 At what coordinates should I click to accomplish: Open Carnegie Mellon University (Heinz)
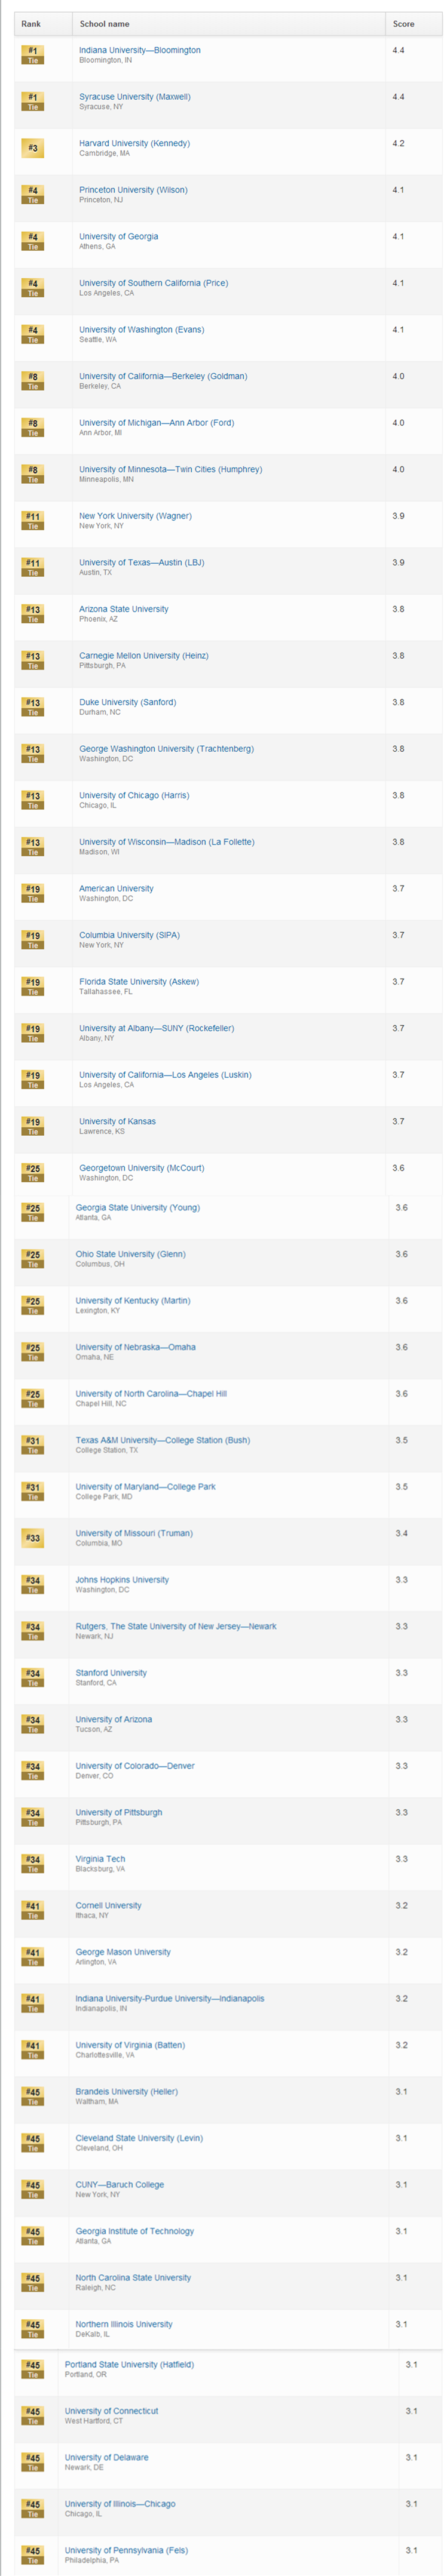144,656
